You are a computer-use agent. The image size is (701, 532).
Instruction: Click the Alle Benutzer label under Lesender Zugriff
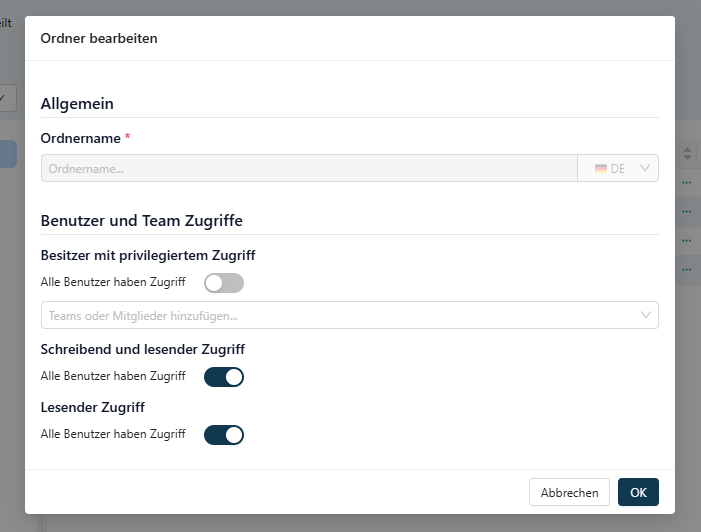click(x=113, y=434)
